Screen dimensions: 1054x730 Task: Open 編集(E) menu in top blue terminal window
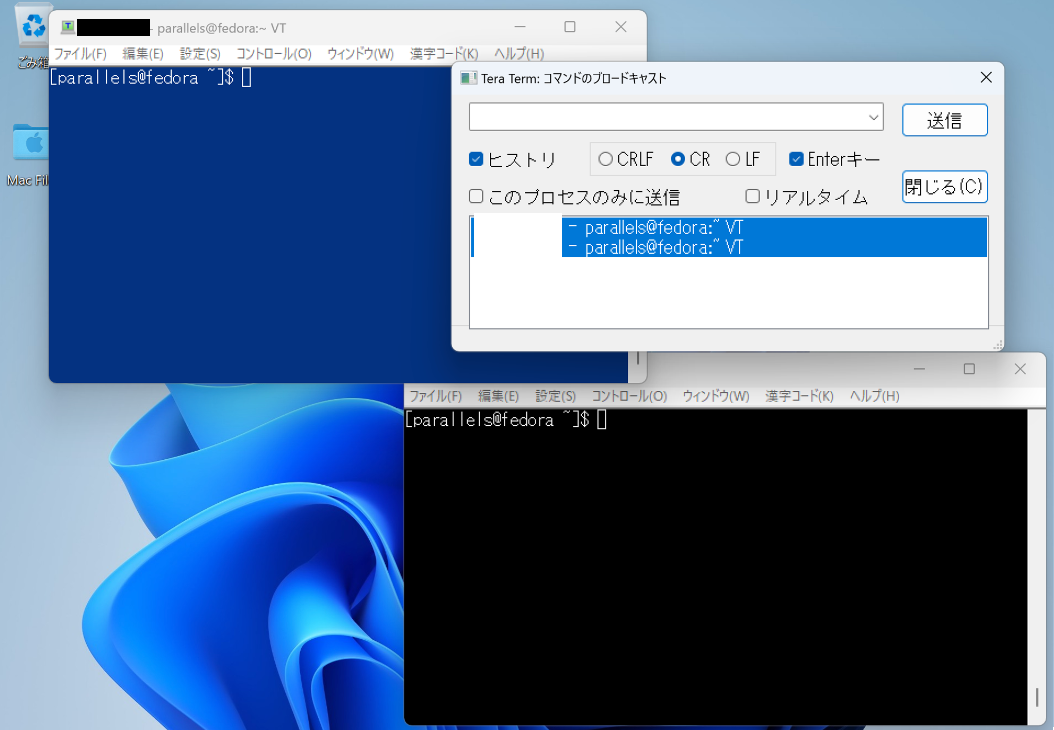click(143, 54)
